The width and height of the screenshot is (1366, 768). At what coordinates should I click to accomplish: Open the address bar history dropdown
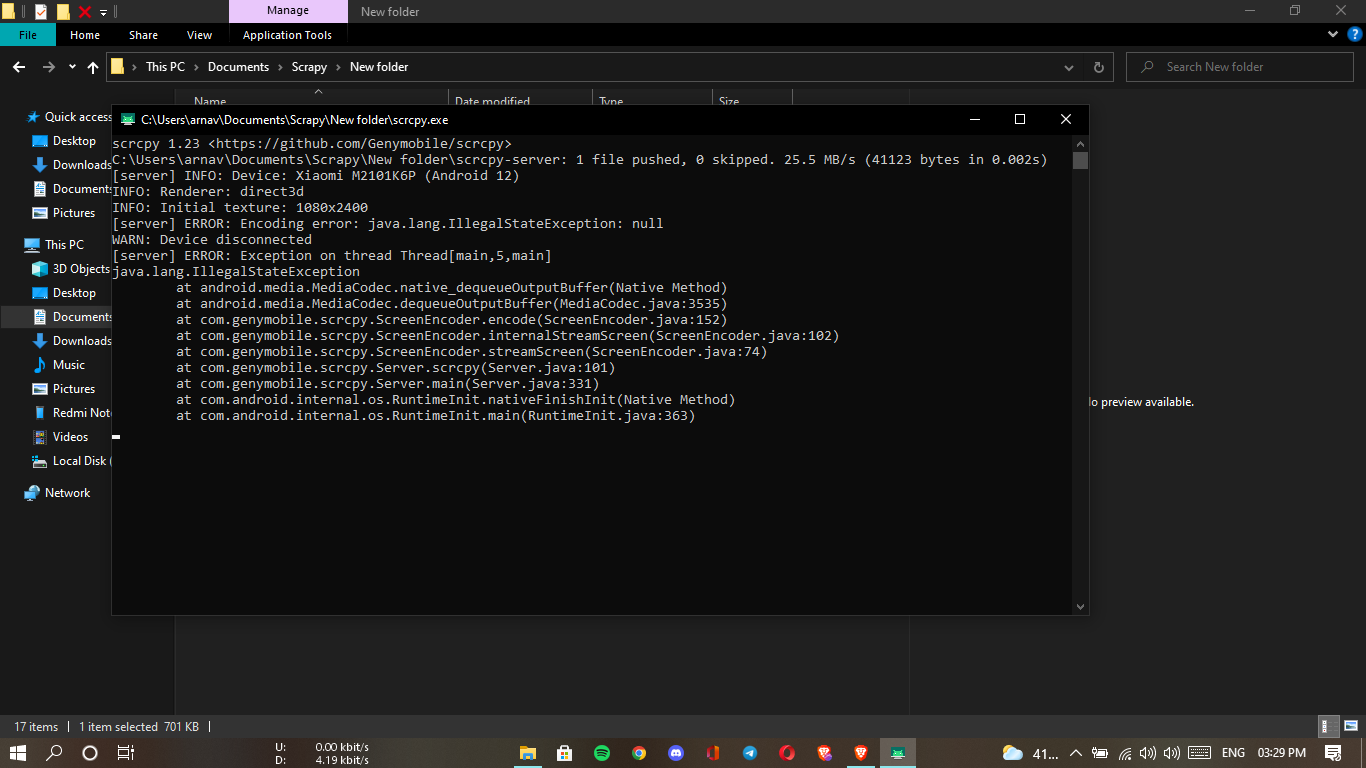[1069, 67]
